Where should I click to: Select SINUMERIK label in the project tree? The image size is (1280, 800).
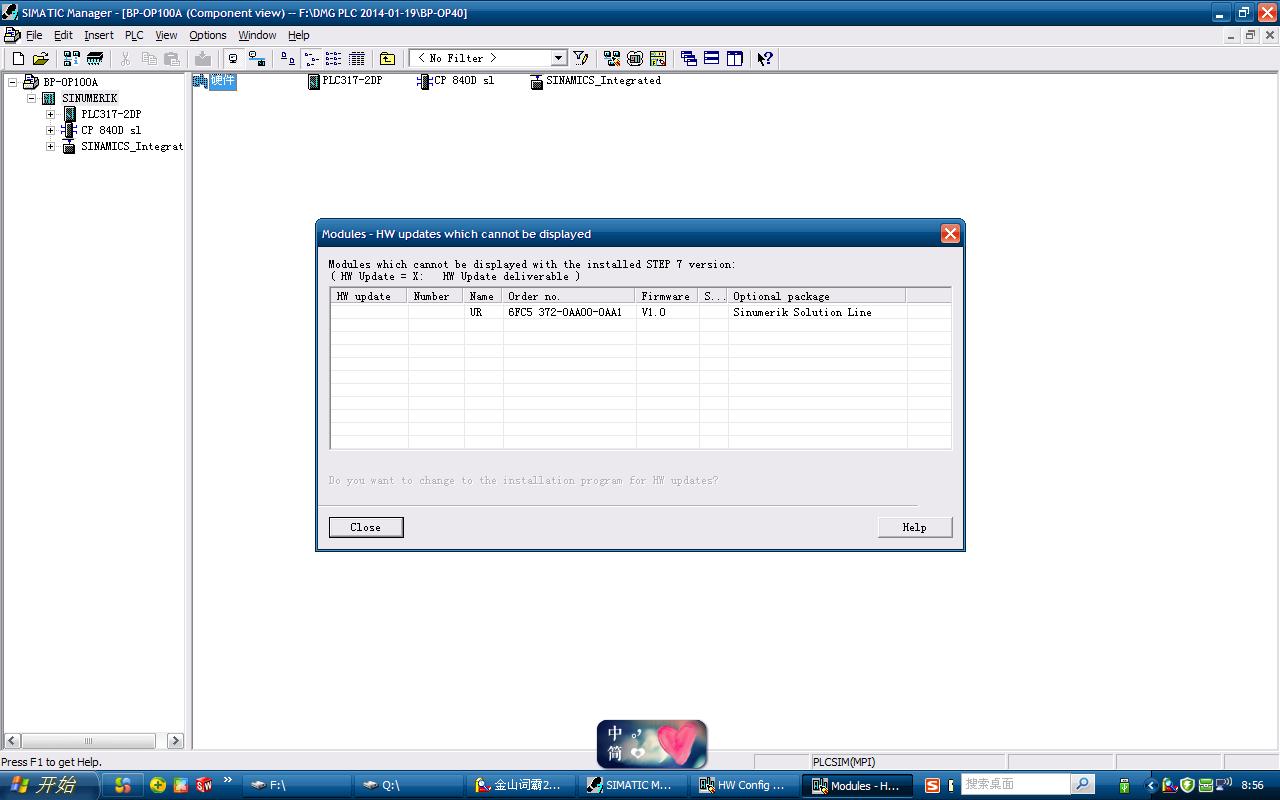pos(89,98)
